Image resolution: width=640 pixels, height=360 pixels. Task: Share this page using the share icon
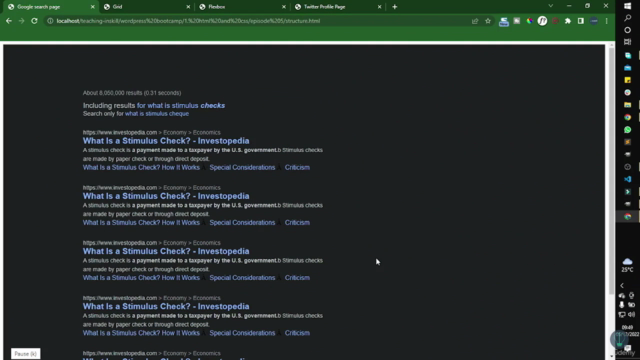click(x=475, y=21)
